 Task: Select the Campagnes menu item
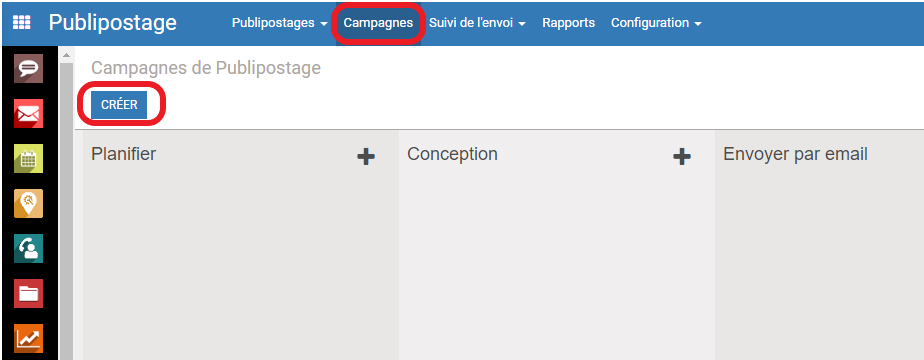tap(378, 23)
